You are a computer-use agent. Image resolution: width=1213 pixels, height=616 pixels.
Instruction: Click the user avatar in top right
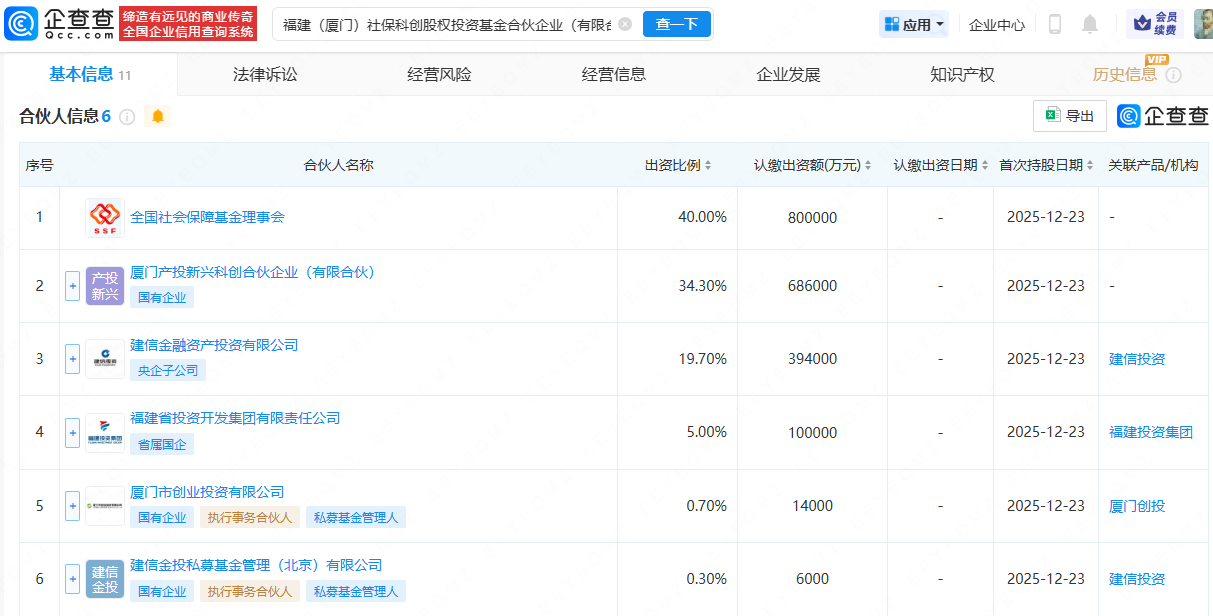pos(1202,24)
